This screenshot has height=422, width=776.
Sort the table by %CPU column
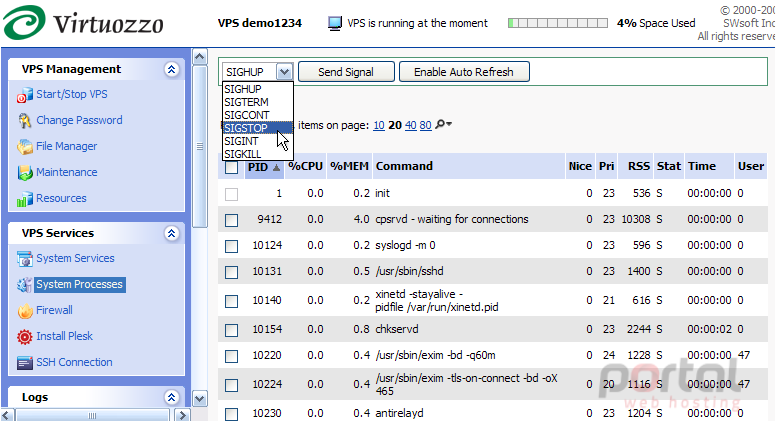305,166
